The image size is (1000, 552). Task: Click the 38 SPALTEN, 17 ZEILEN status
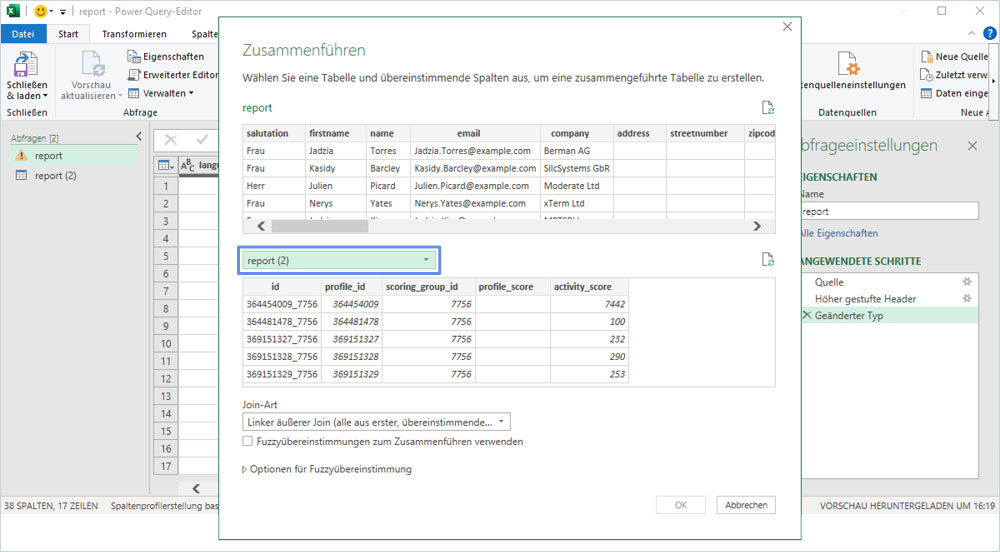[51, 506]
